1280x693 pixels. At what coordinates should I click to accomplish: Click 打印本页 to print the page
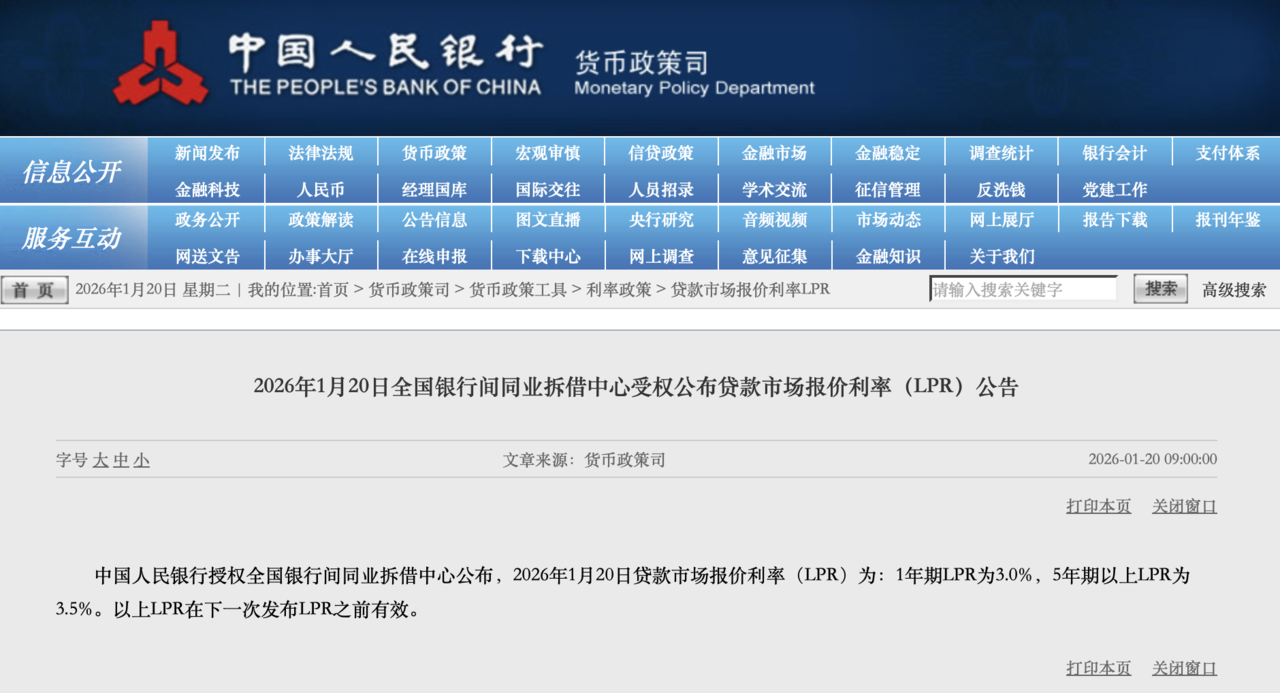pyautogui.click(x=1096, y=506)
